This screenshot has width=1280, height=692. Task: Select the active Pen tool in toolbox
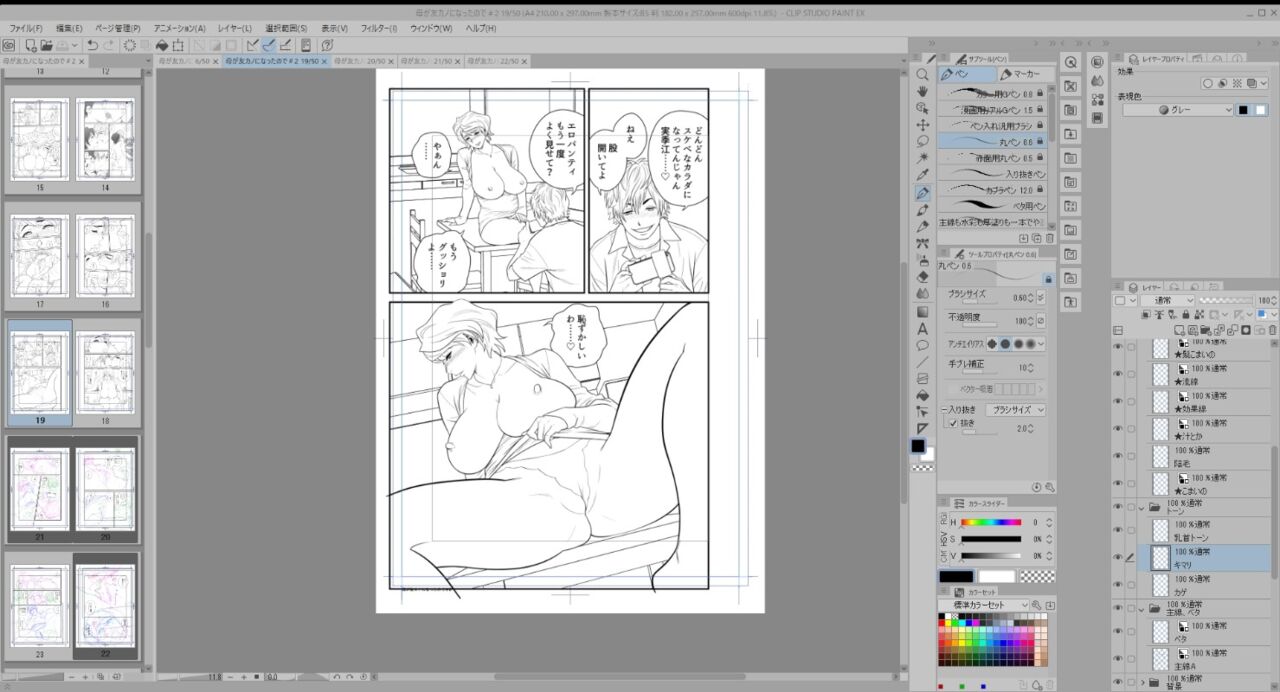(922, 193)
